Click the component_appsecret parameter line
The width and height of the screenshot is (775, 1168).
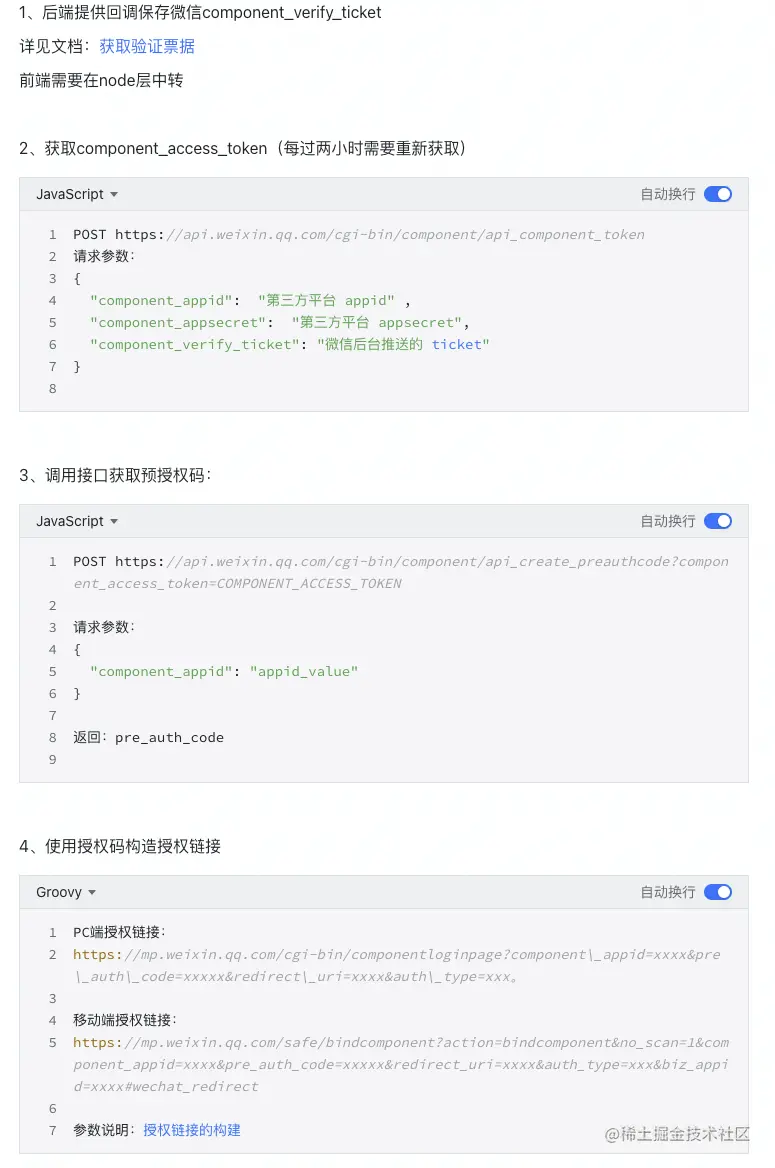click(x=279, y=323)
